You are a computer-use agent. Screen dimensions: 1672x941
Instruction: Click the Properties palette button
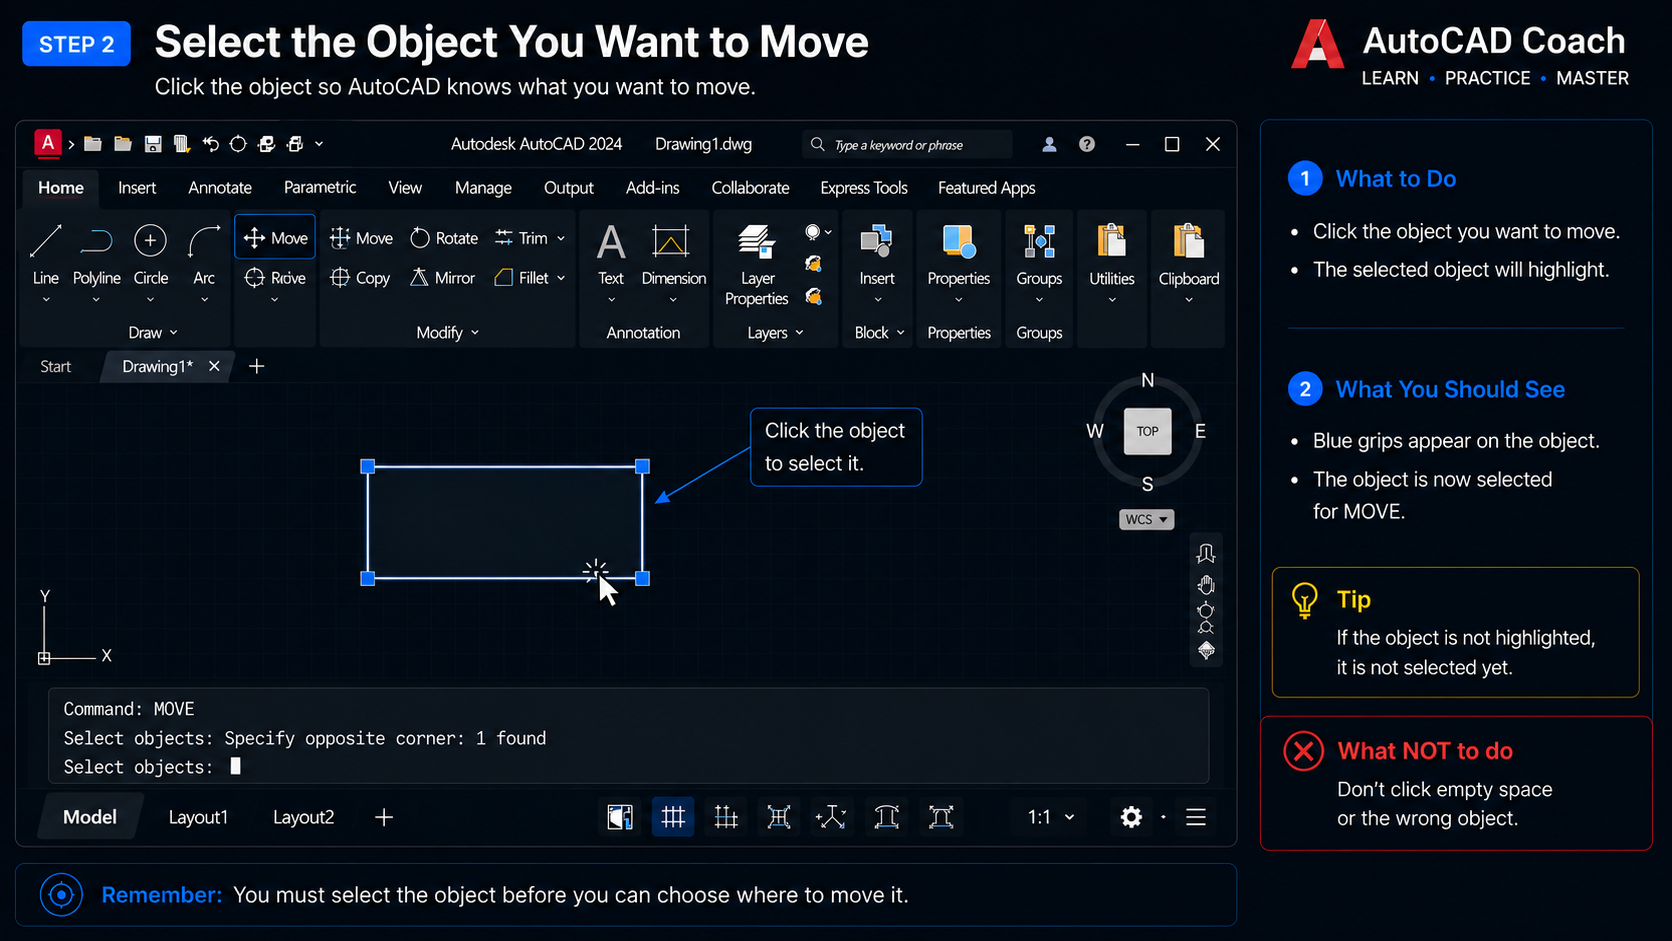click(958, 255)
